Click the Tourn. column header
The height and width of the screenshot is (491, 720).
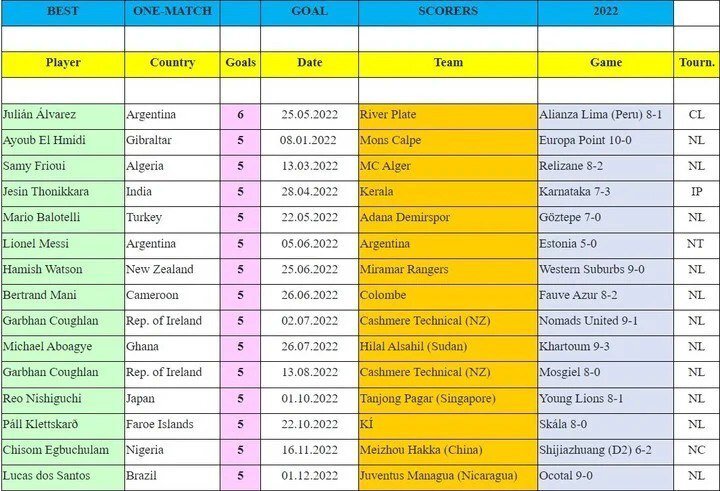[x=696, y=63]
